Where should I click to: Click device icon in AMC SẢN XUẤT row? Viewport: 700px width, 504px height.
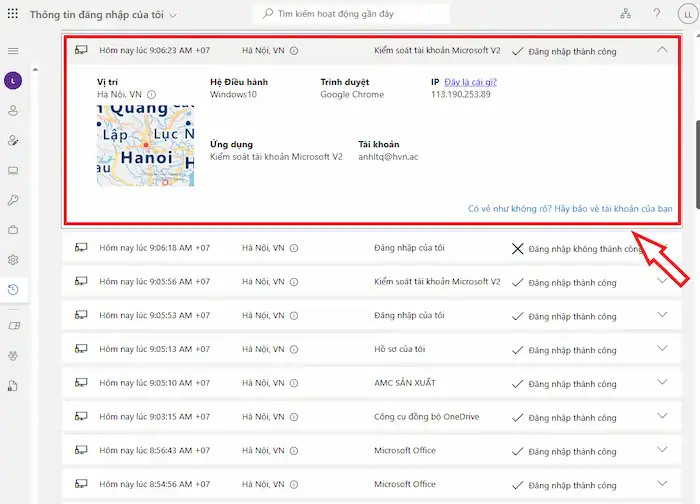[x=81, y=382]
